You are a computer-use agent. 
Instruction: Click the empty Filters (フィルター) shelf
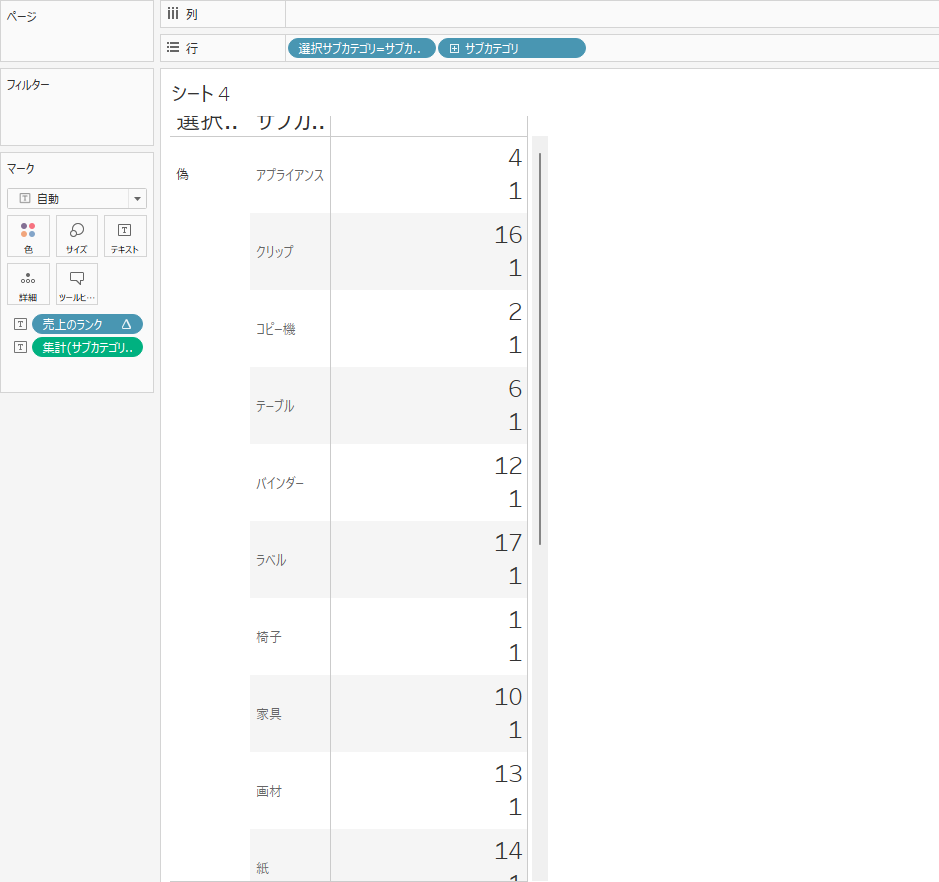[x=77, y=117]
